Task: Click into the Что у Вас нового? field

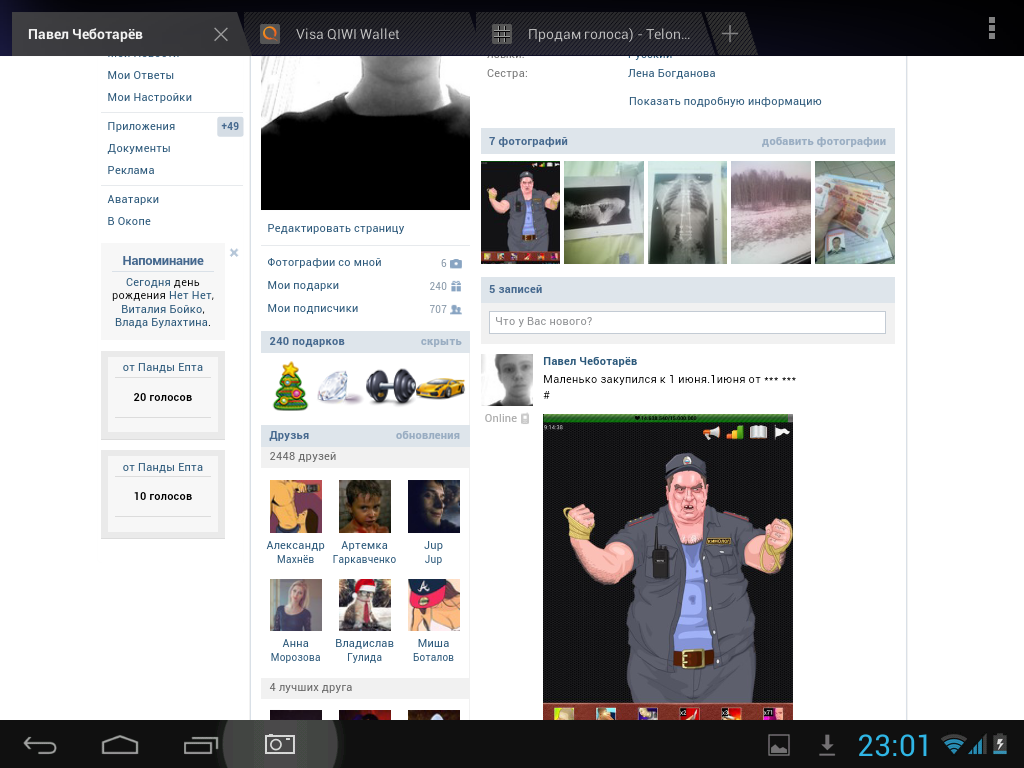Action: click(x=687, y=322)
